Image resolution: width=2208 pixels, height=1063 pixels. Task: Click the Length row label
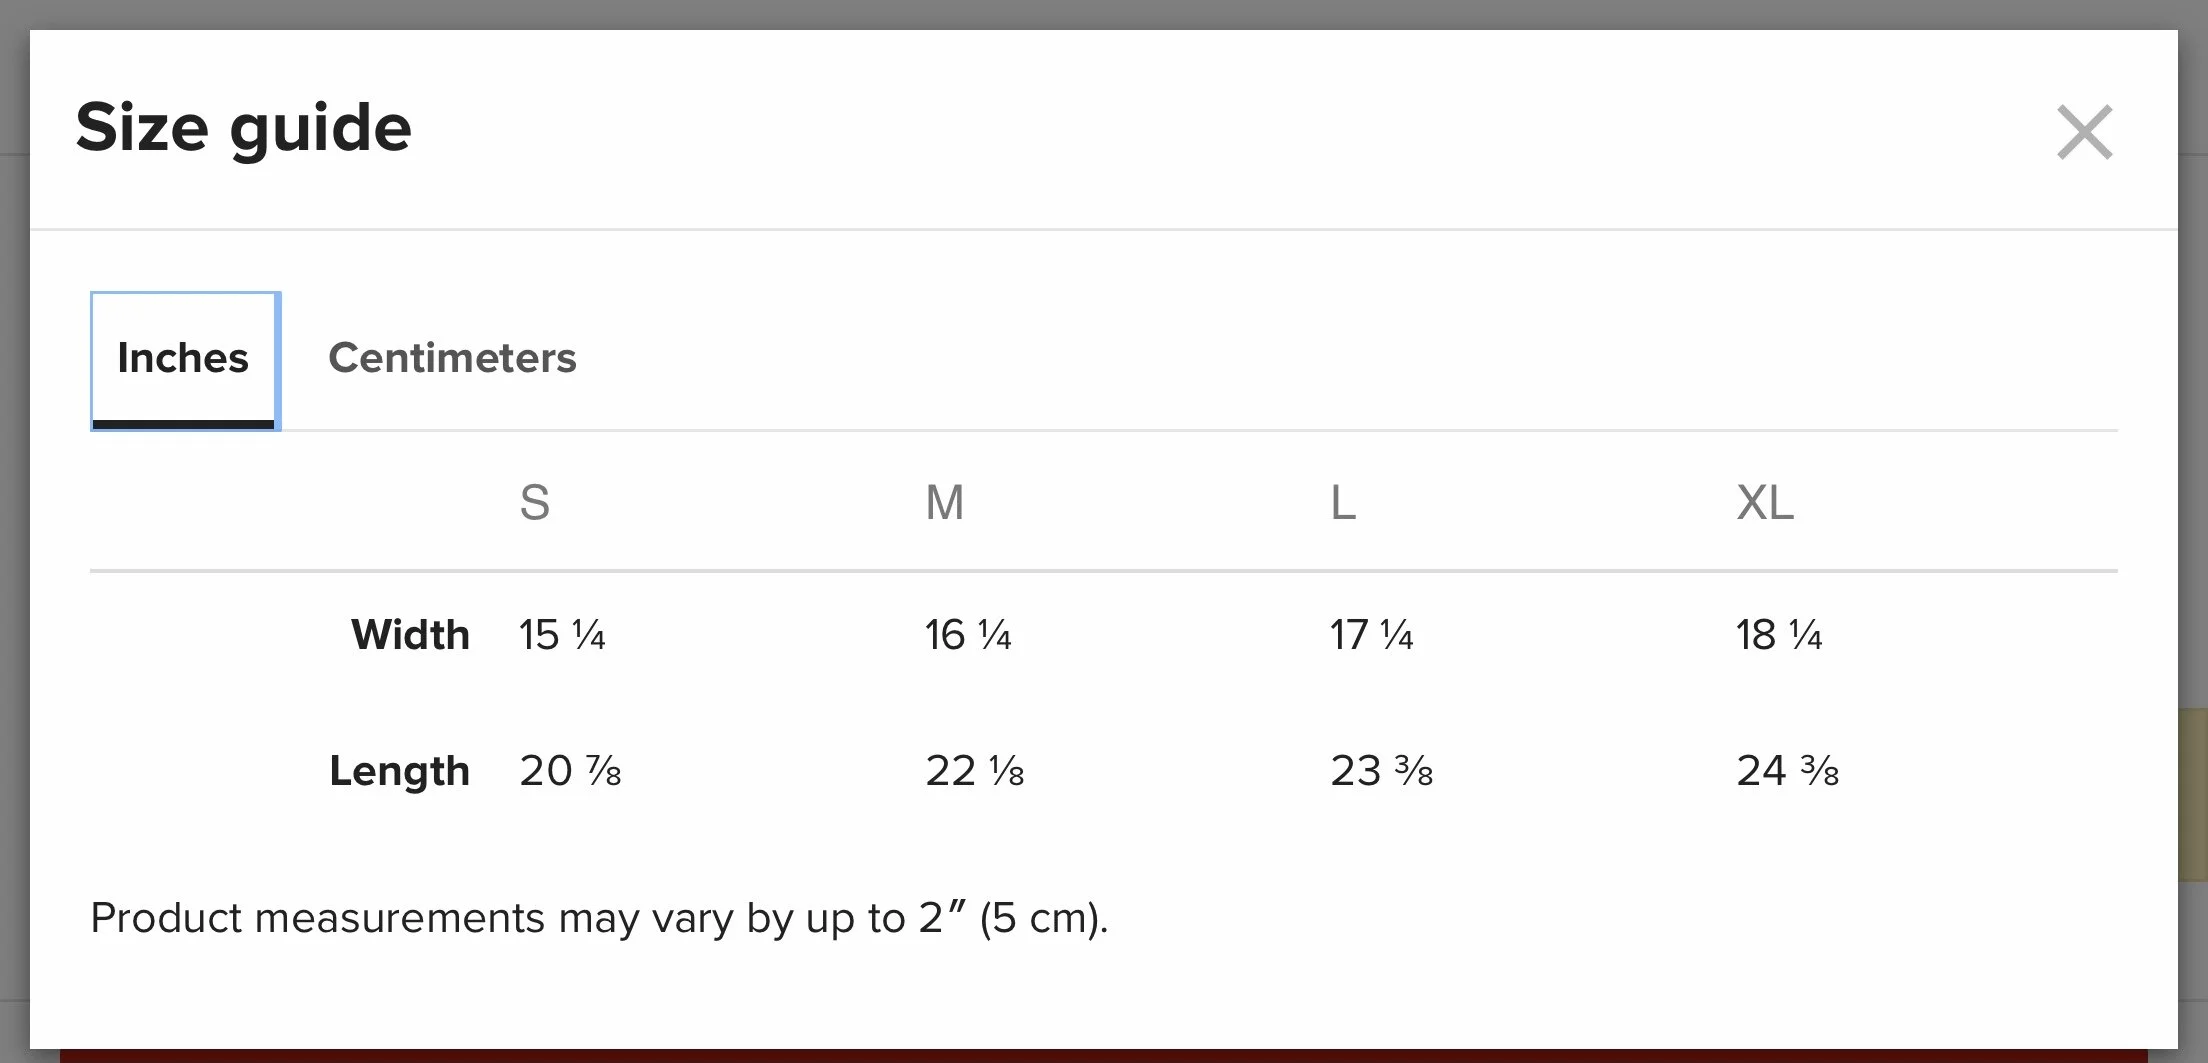[x=399, y=772]
